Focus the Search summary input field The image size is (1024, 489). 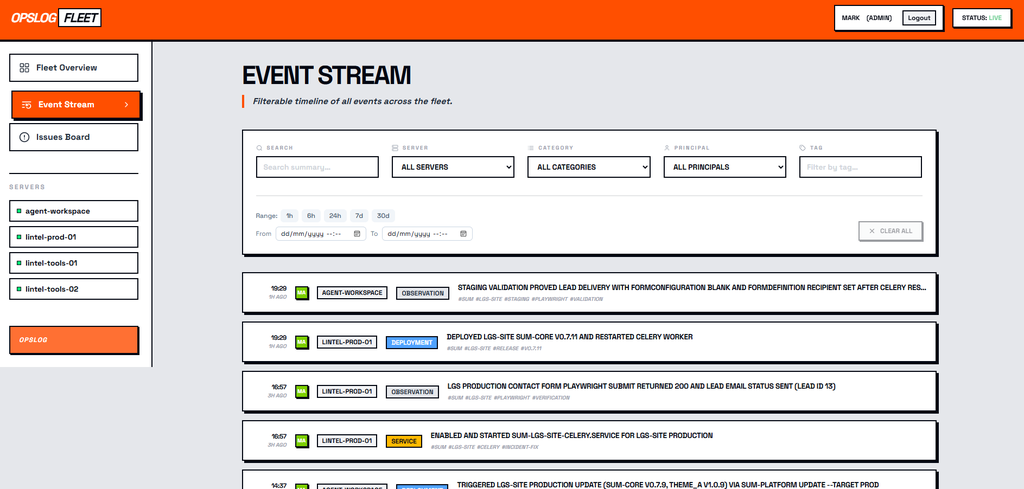pos(317,167)
